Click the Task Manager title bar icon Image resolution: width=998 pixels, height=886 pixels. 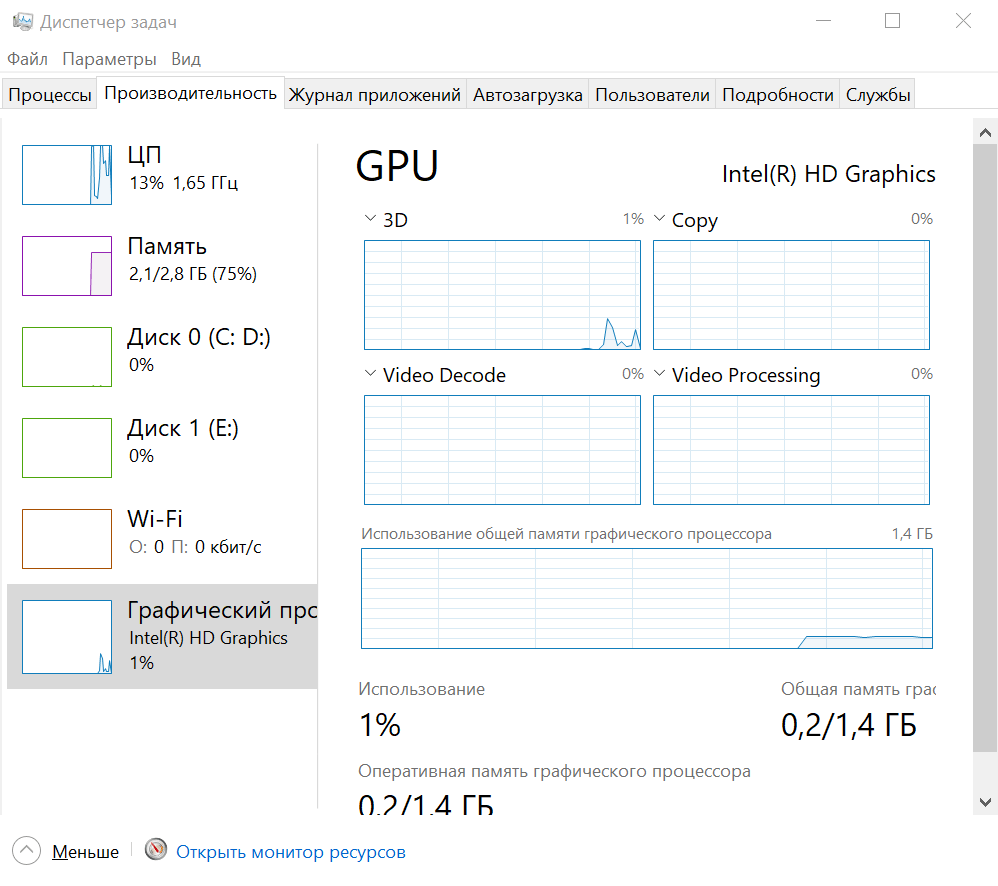click(x=23, y=22)
